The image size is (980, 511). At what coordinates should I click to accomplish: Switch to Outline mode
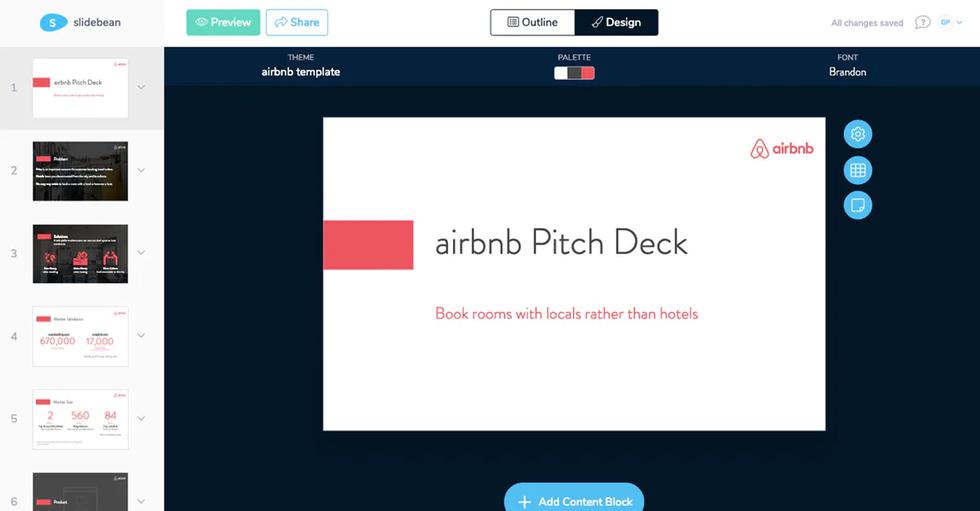[532, 22]
